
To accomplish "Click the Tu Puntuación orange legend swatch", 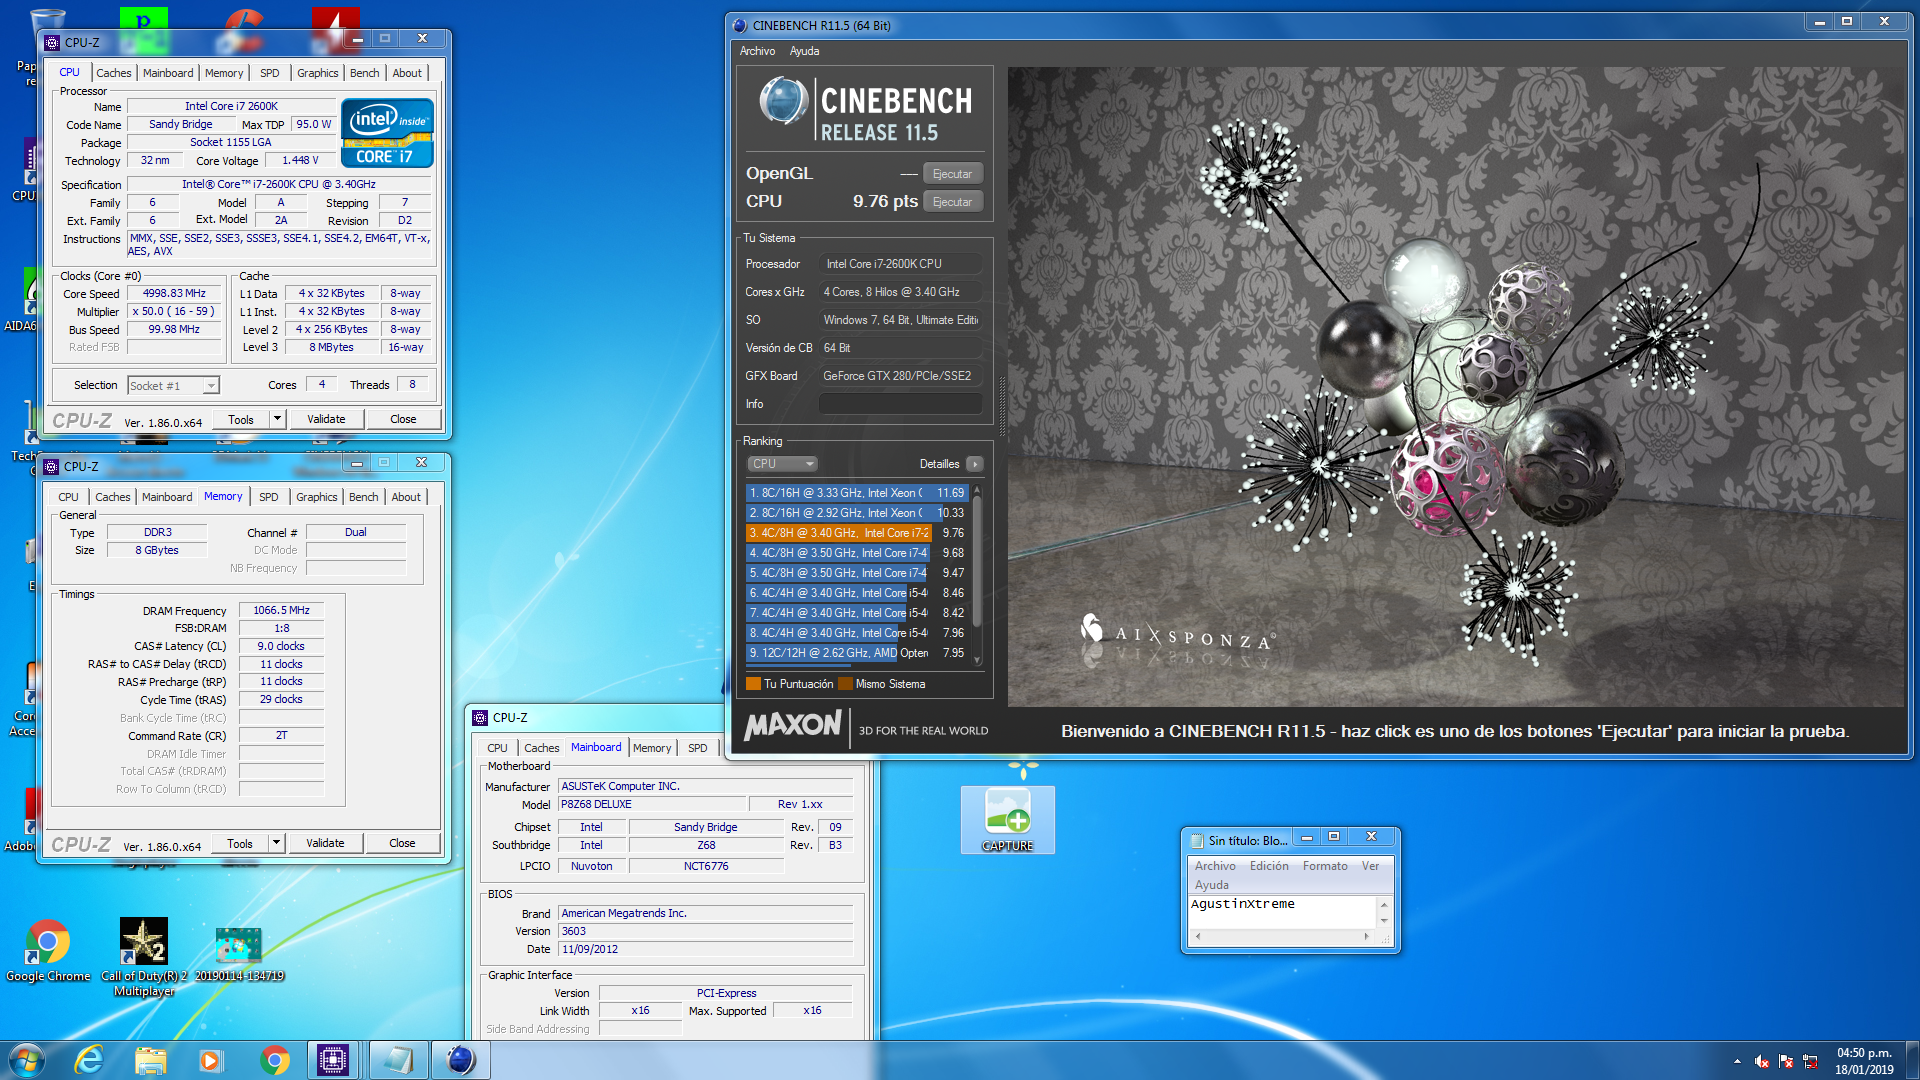I will 754,684.
